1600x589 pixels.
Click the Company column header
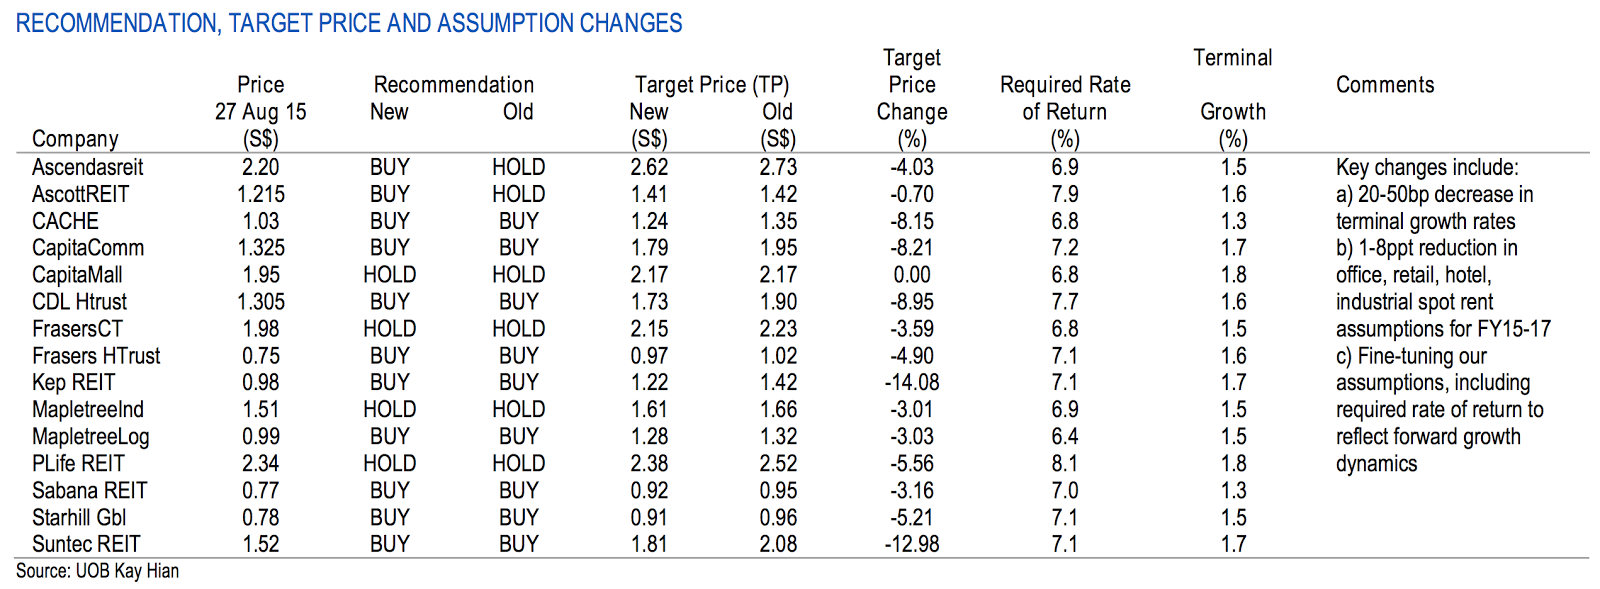[75, 139]
